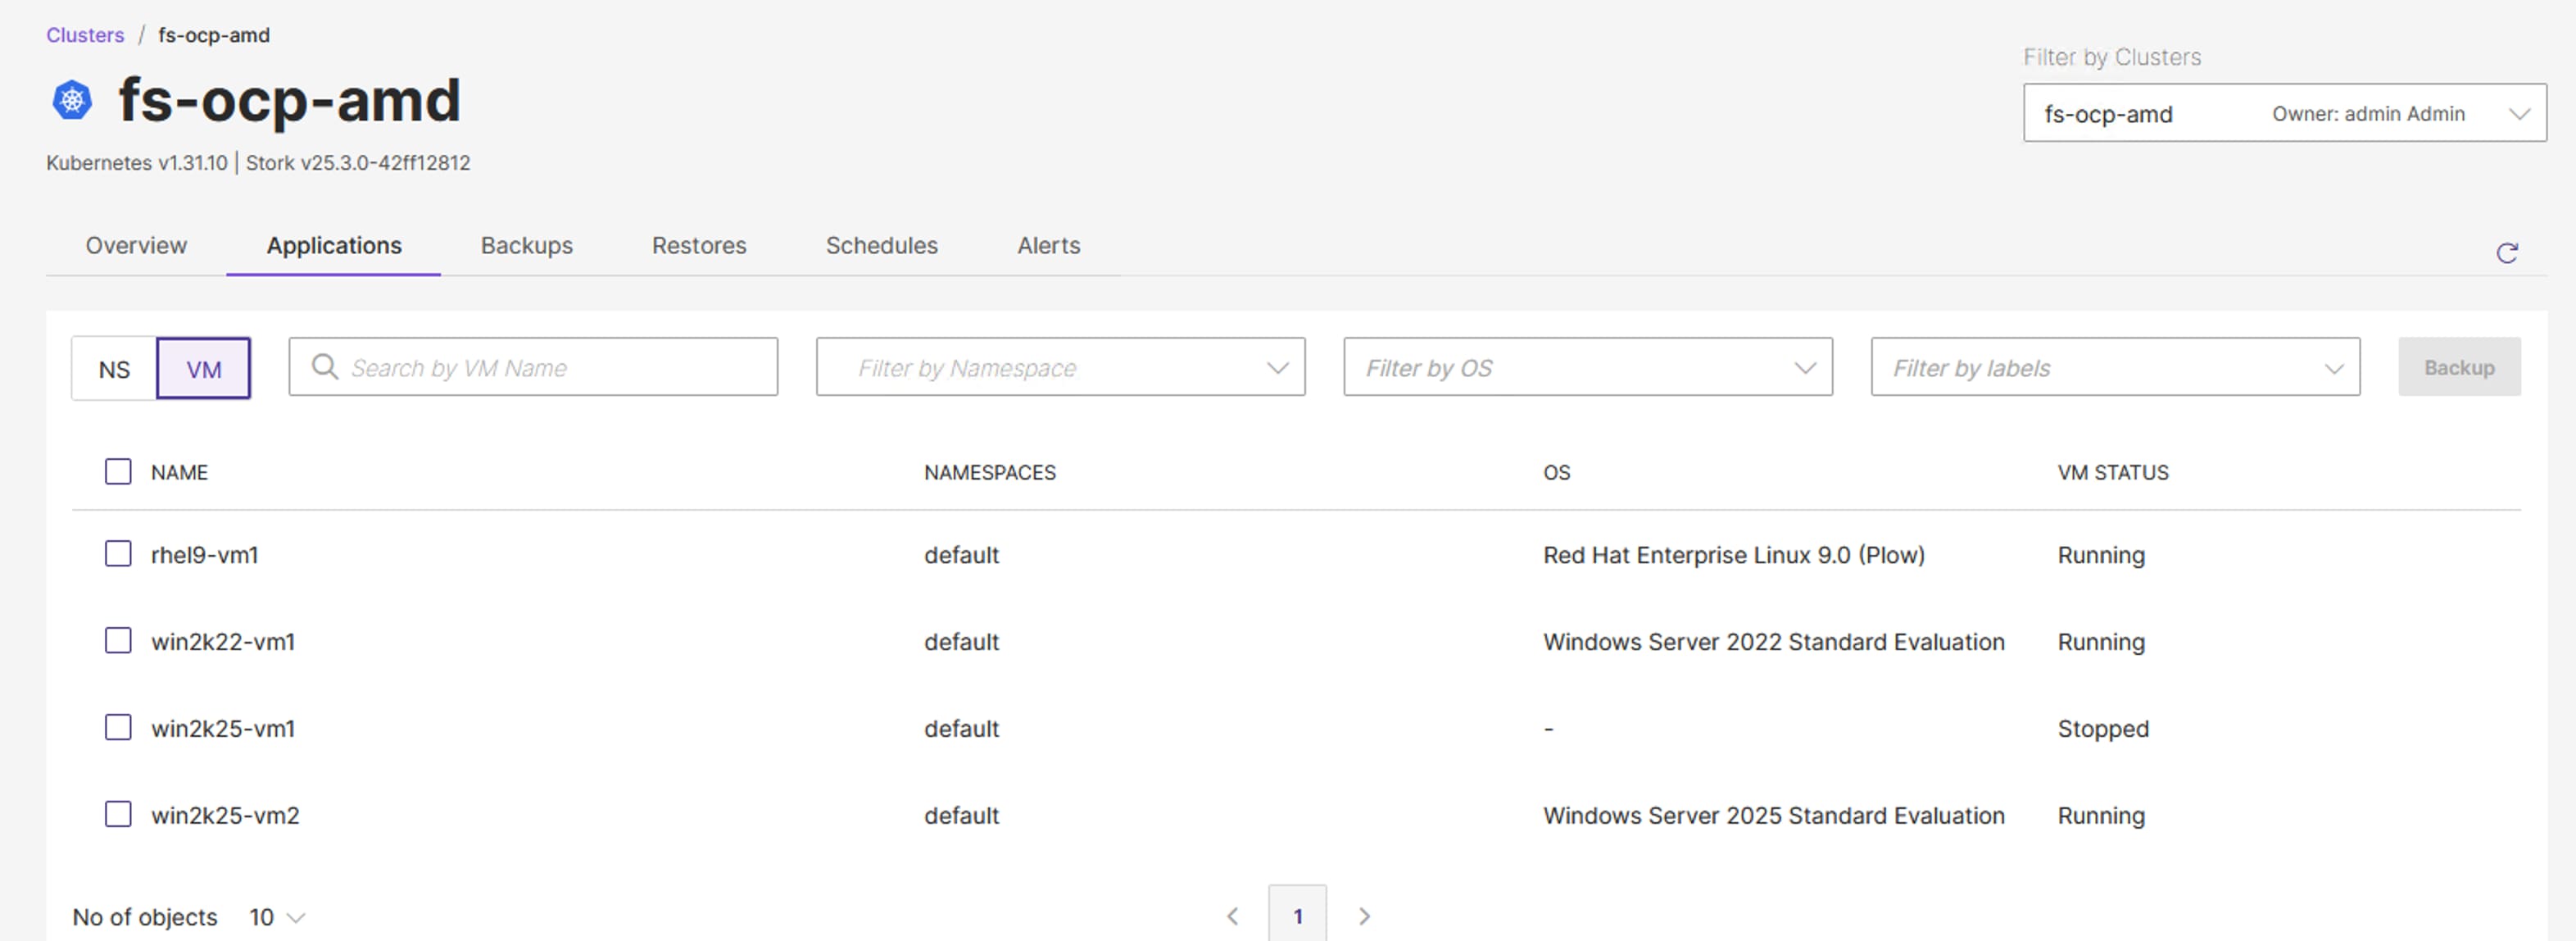
Task: Toggle the select-all checkbox beside NAME
Action: pyautogui.click(x=118, y=472)
